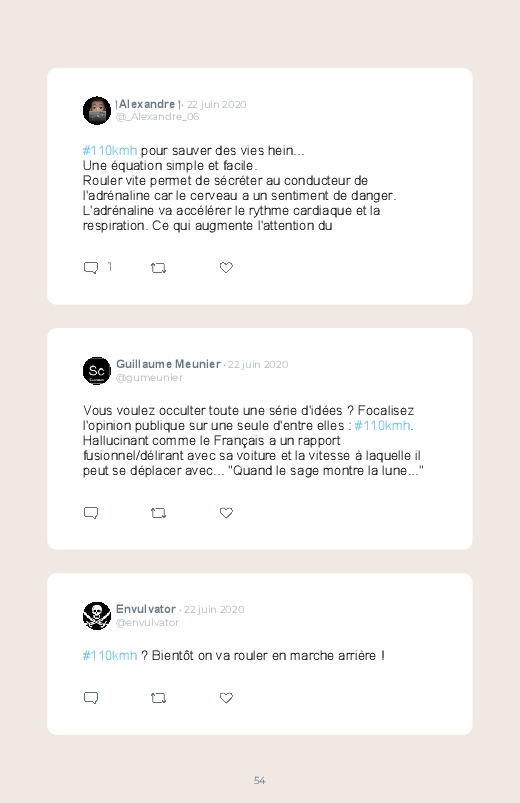This screenshot has width=520, height=803.
Task: Retweet Guillaume Meunier's tweet
Action: click(x=158, y=513)
